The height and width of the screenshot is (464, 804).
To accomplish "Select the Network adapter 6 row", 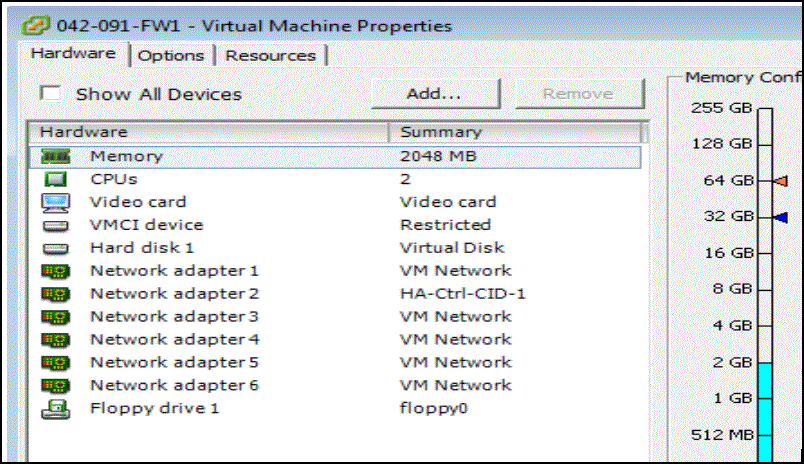I will click(x=174, y=385).
